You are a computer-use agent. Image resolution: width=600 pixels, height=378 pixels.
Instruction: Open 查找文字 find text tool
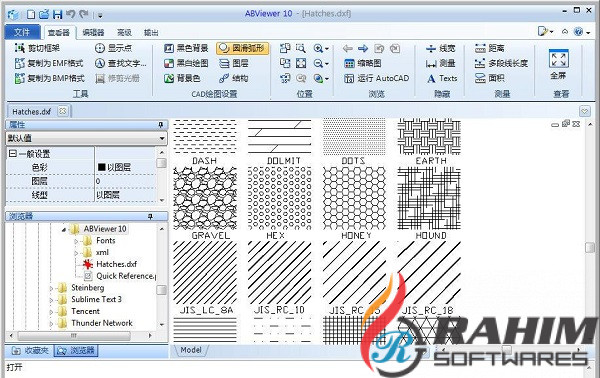pyautogui.click(x=121, y=63)
